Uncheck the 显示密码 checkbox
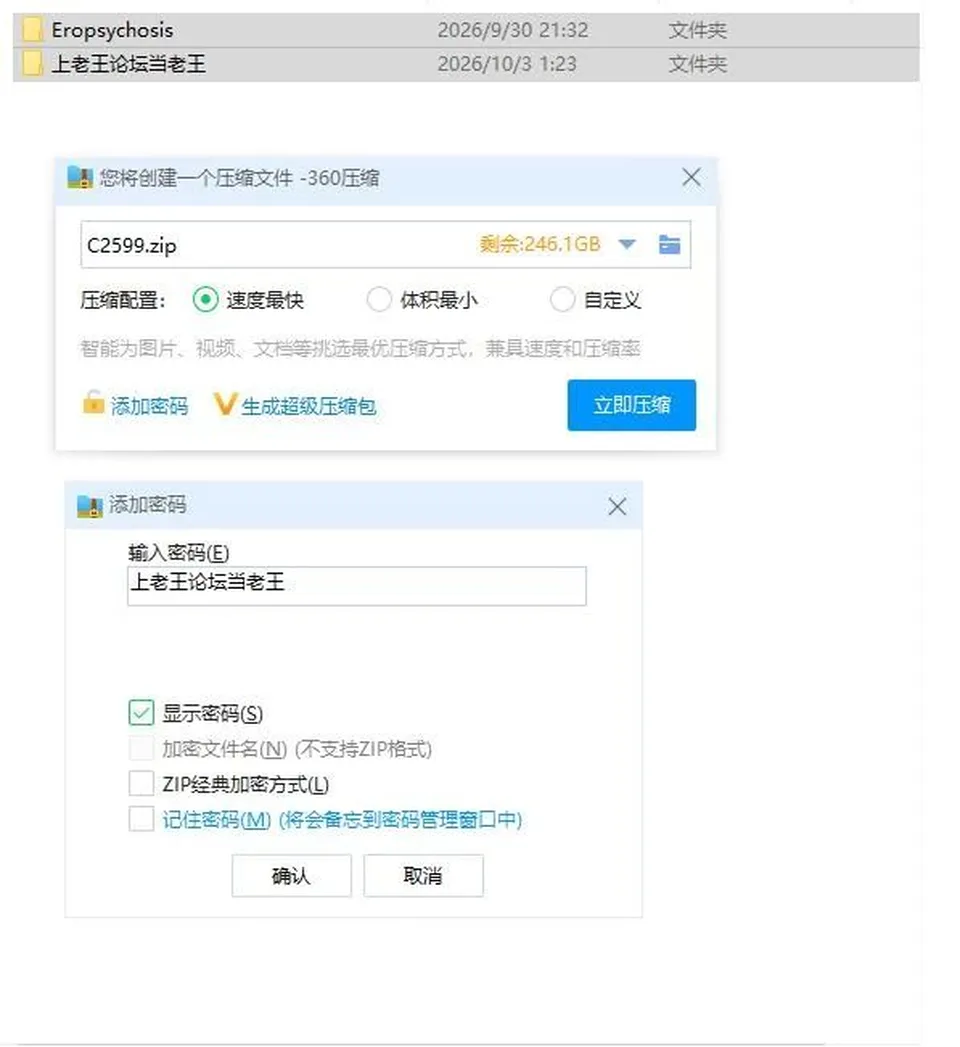960x1047 pixels. [x=141, y=713]
